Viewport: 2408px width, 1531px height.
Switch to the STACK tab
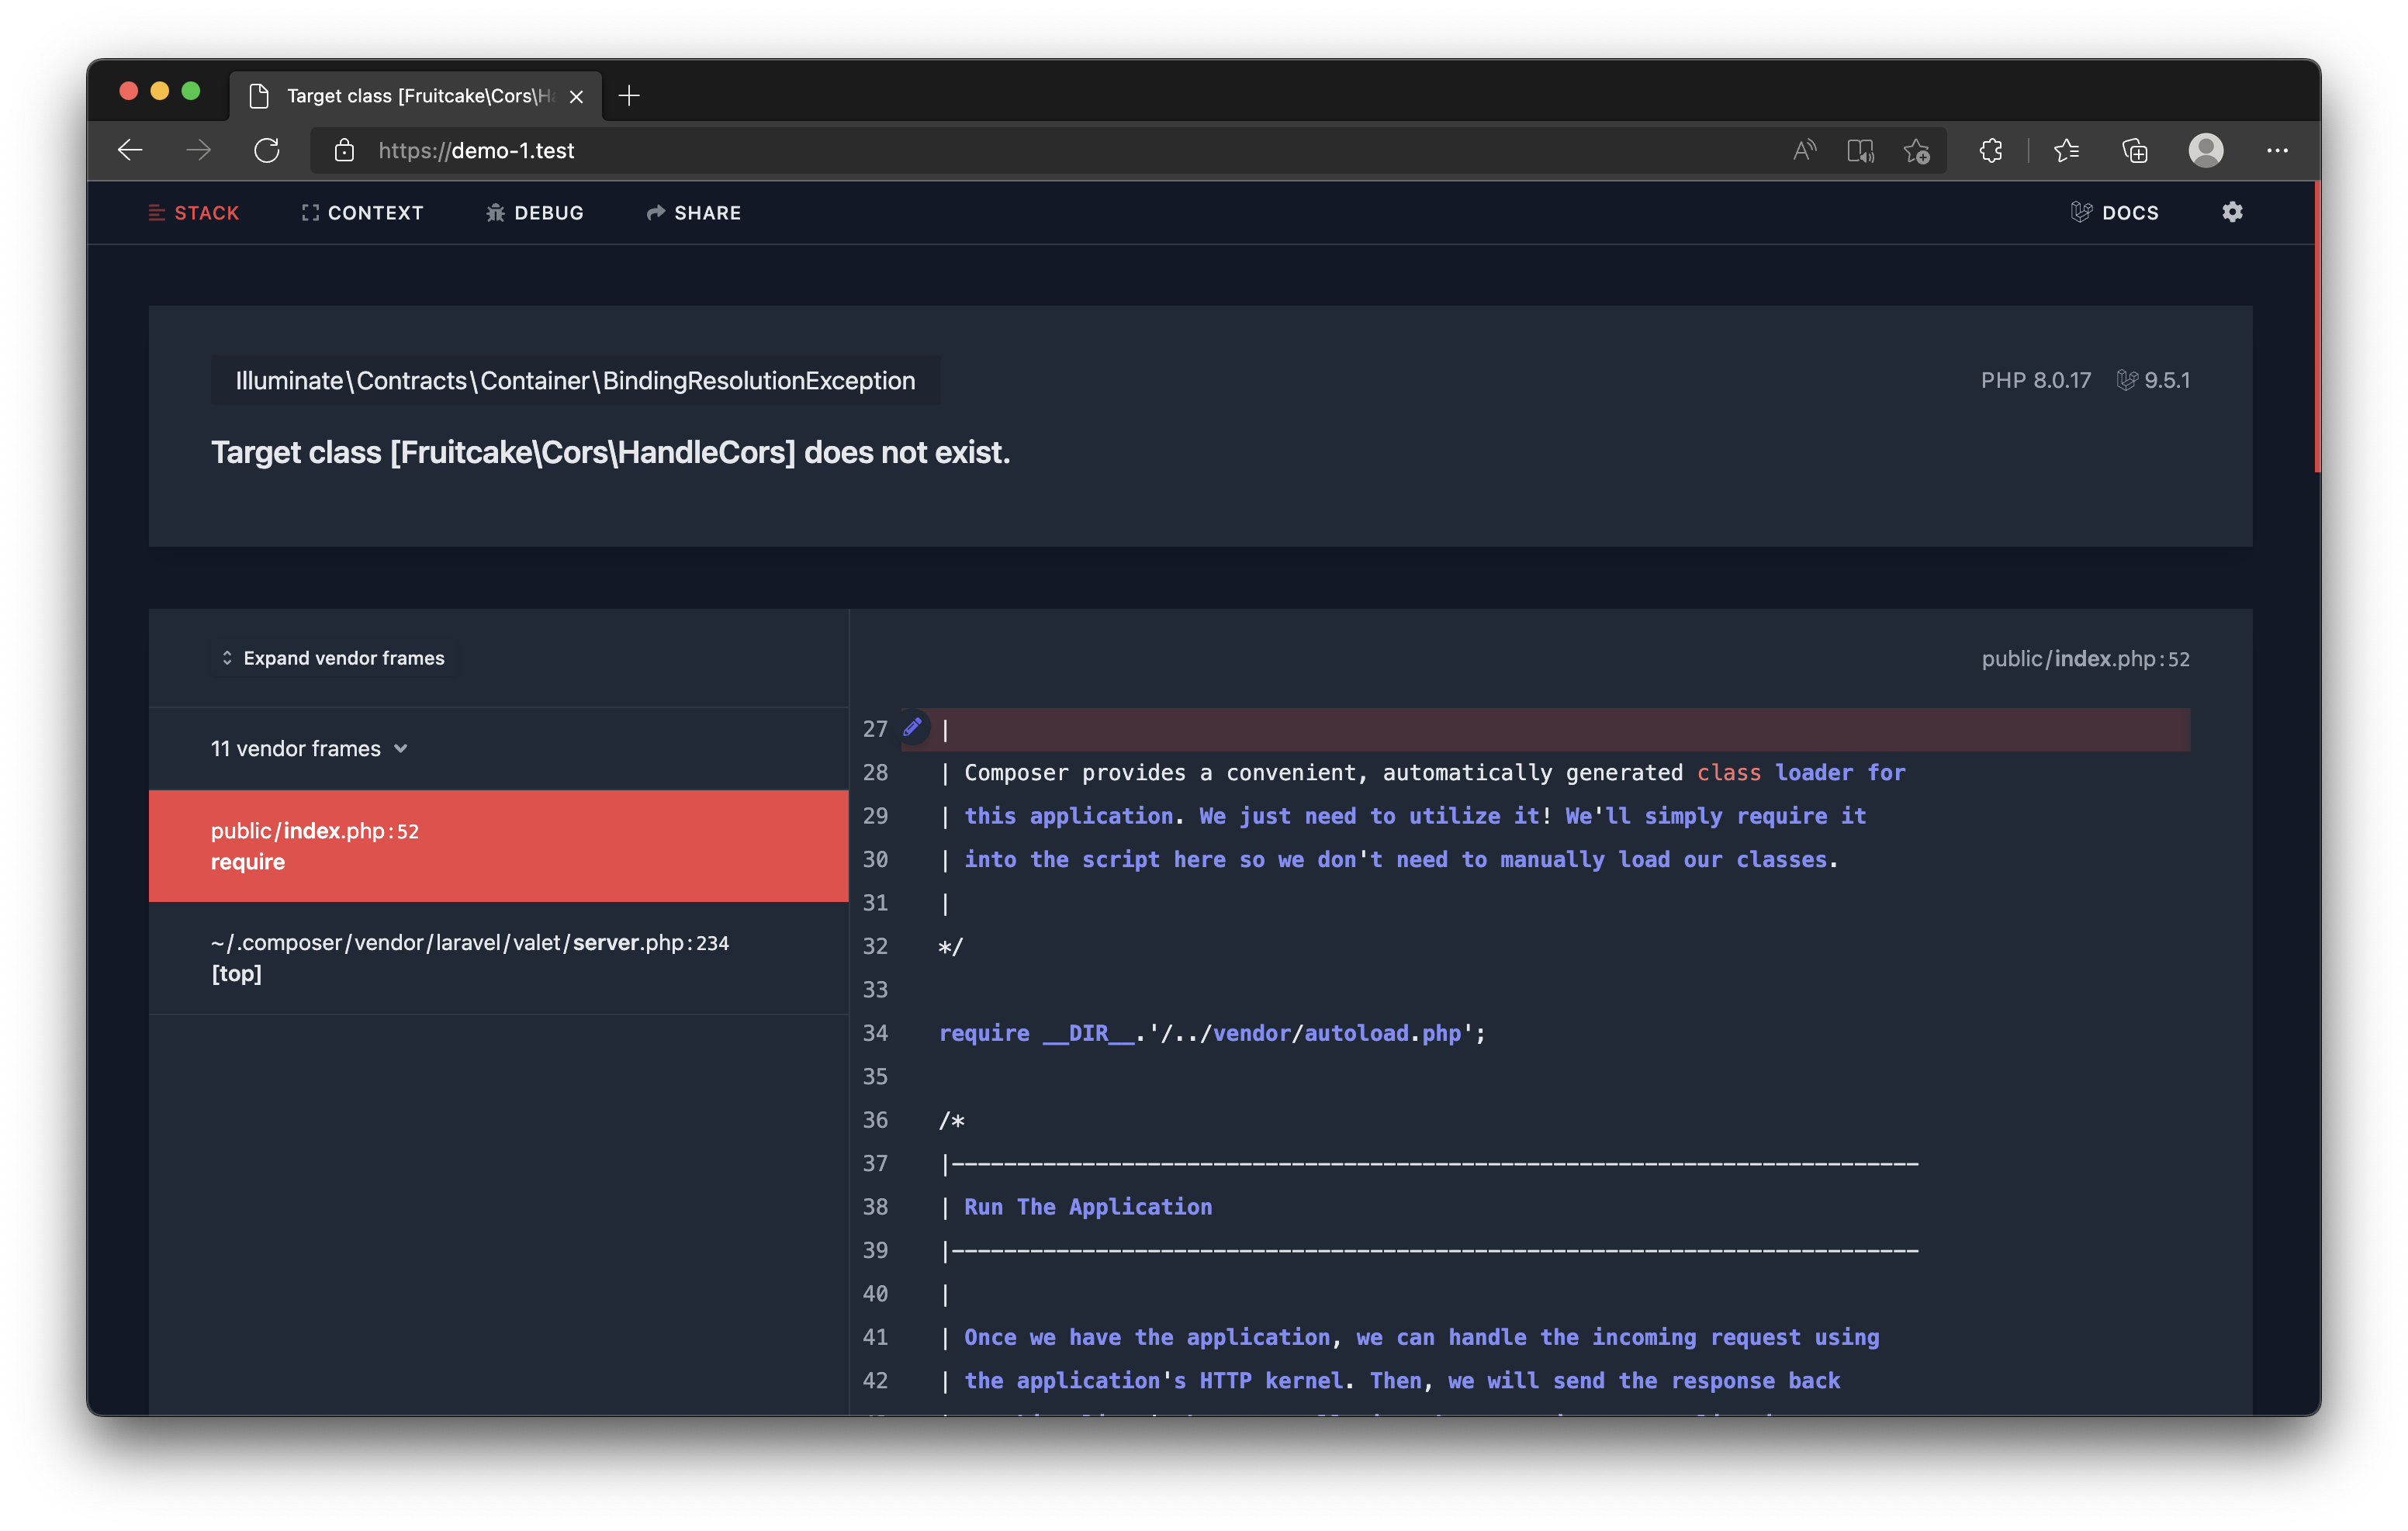(194, 212)
